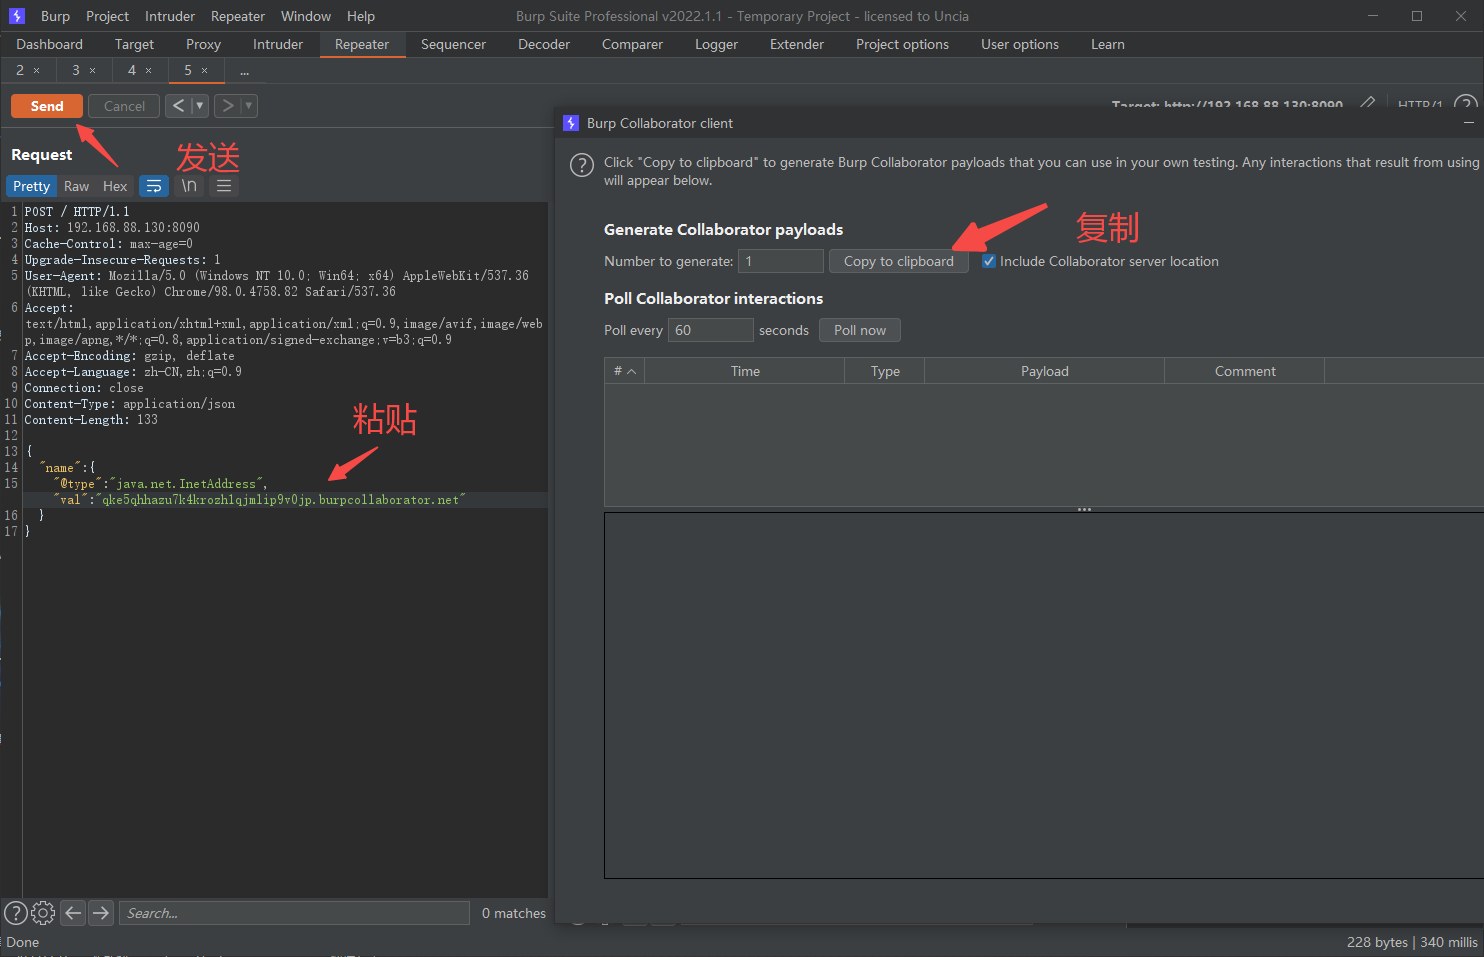1484x957 pixels.
Task: Switch Request view to Raw
Action: [x=76, y=186]
